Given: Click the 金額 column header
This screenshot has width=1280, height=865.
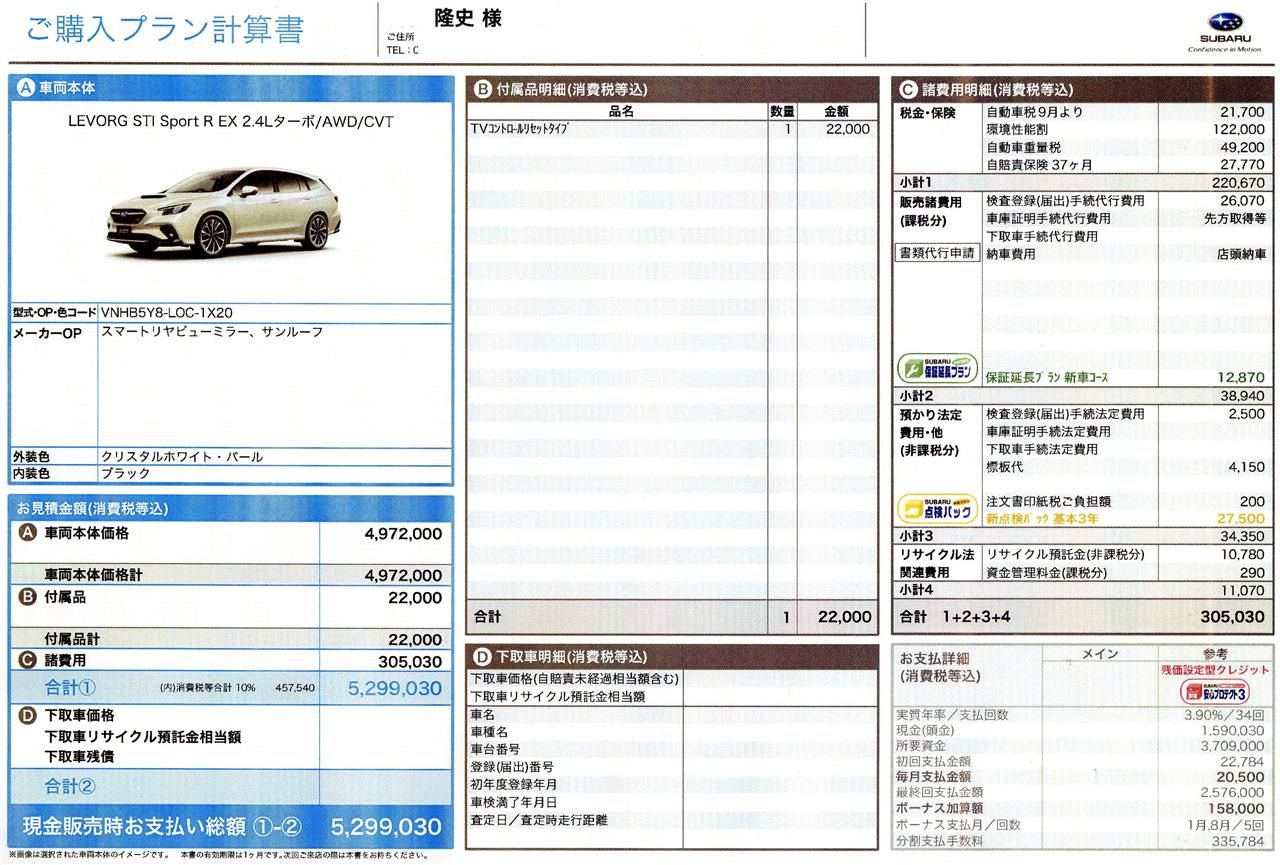Looking at the screenshot, I should 836,112.
